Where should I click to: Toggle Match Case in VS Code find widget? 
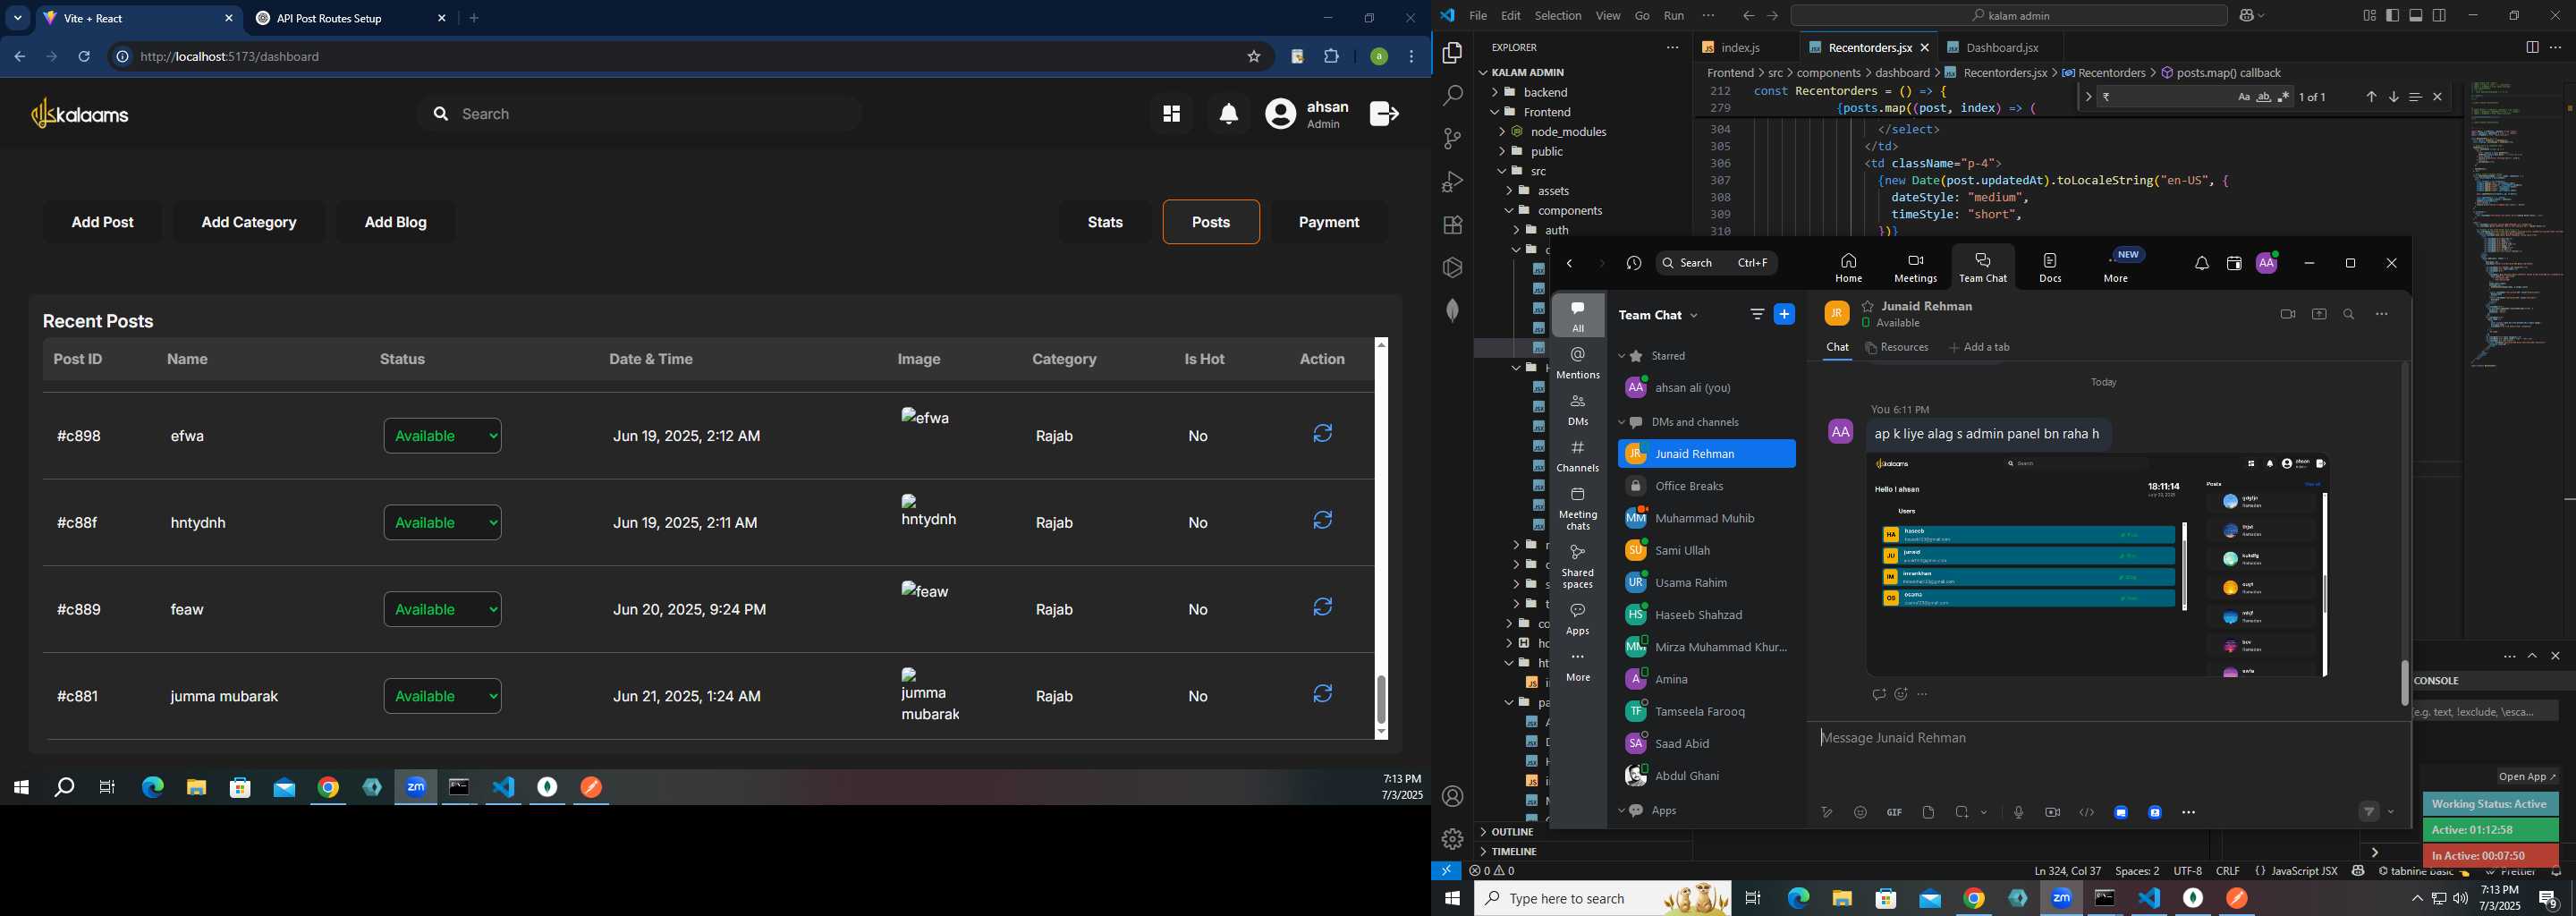[x=2244, y=97]
